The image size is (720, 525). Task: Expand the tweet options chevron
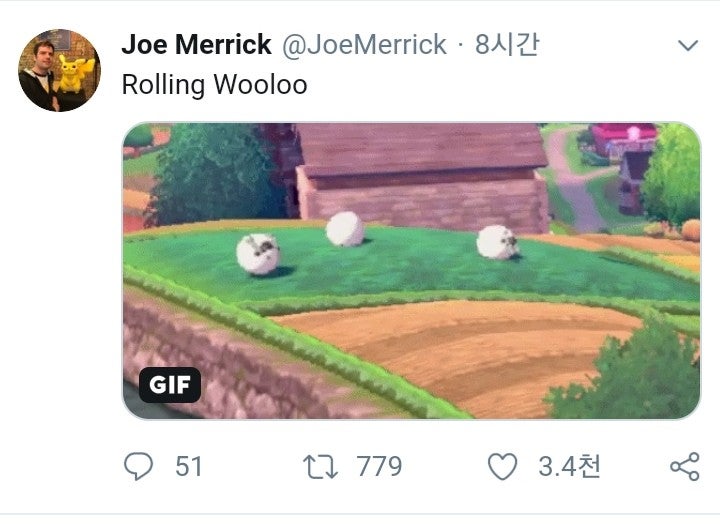click(x=688, y=45)
